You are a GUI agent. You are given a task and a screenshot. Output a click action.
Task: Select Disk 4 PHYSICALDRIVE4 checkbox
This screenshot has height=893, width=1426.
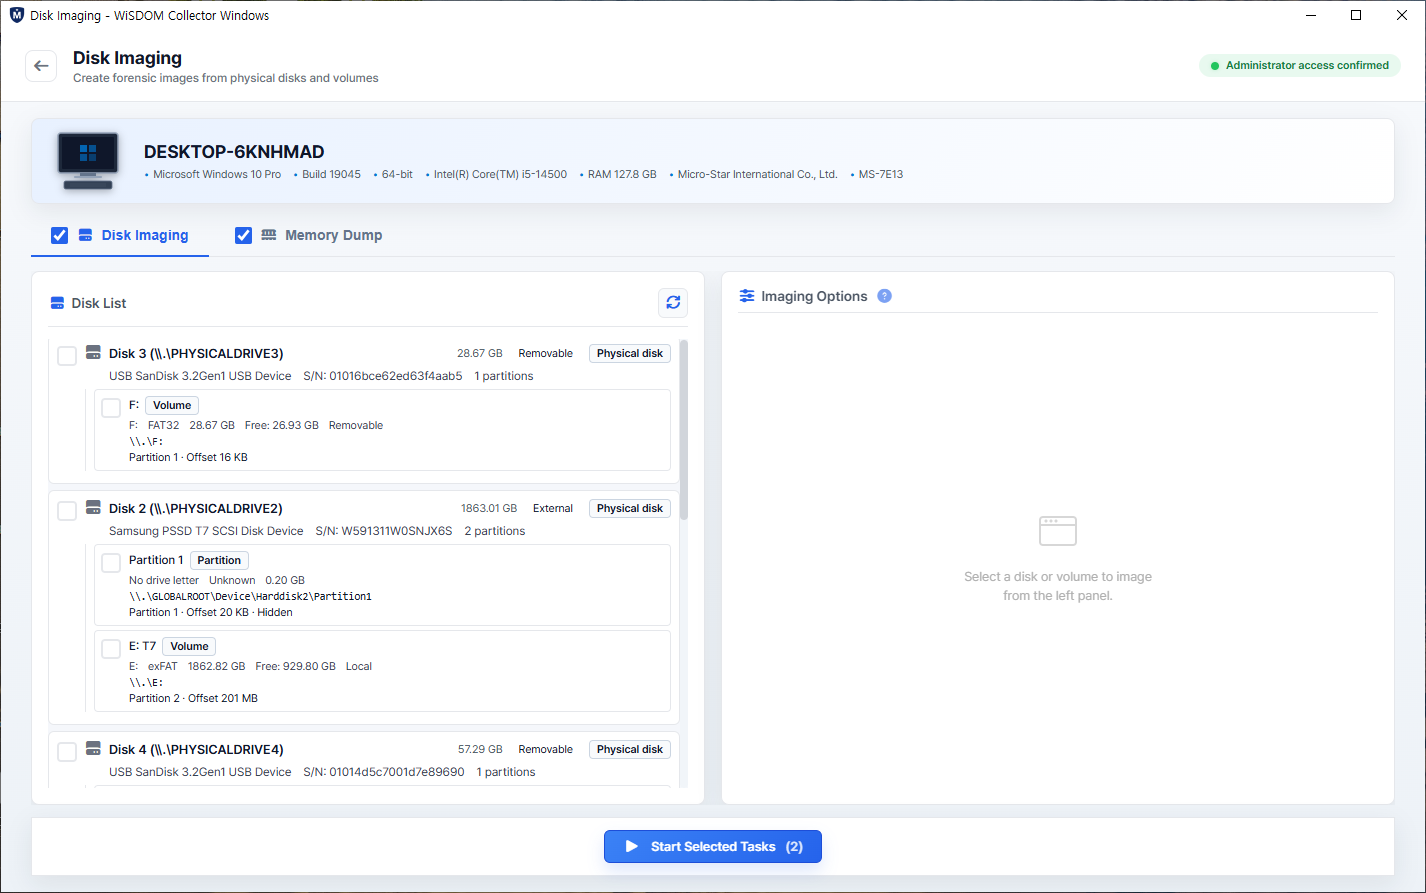coord(67,752)
